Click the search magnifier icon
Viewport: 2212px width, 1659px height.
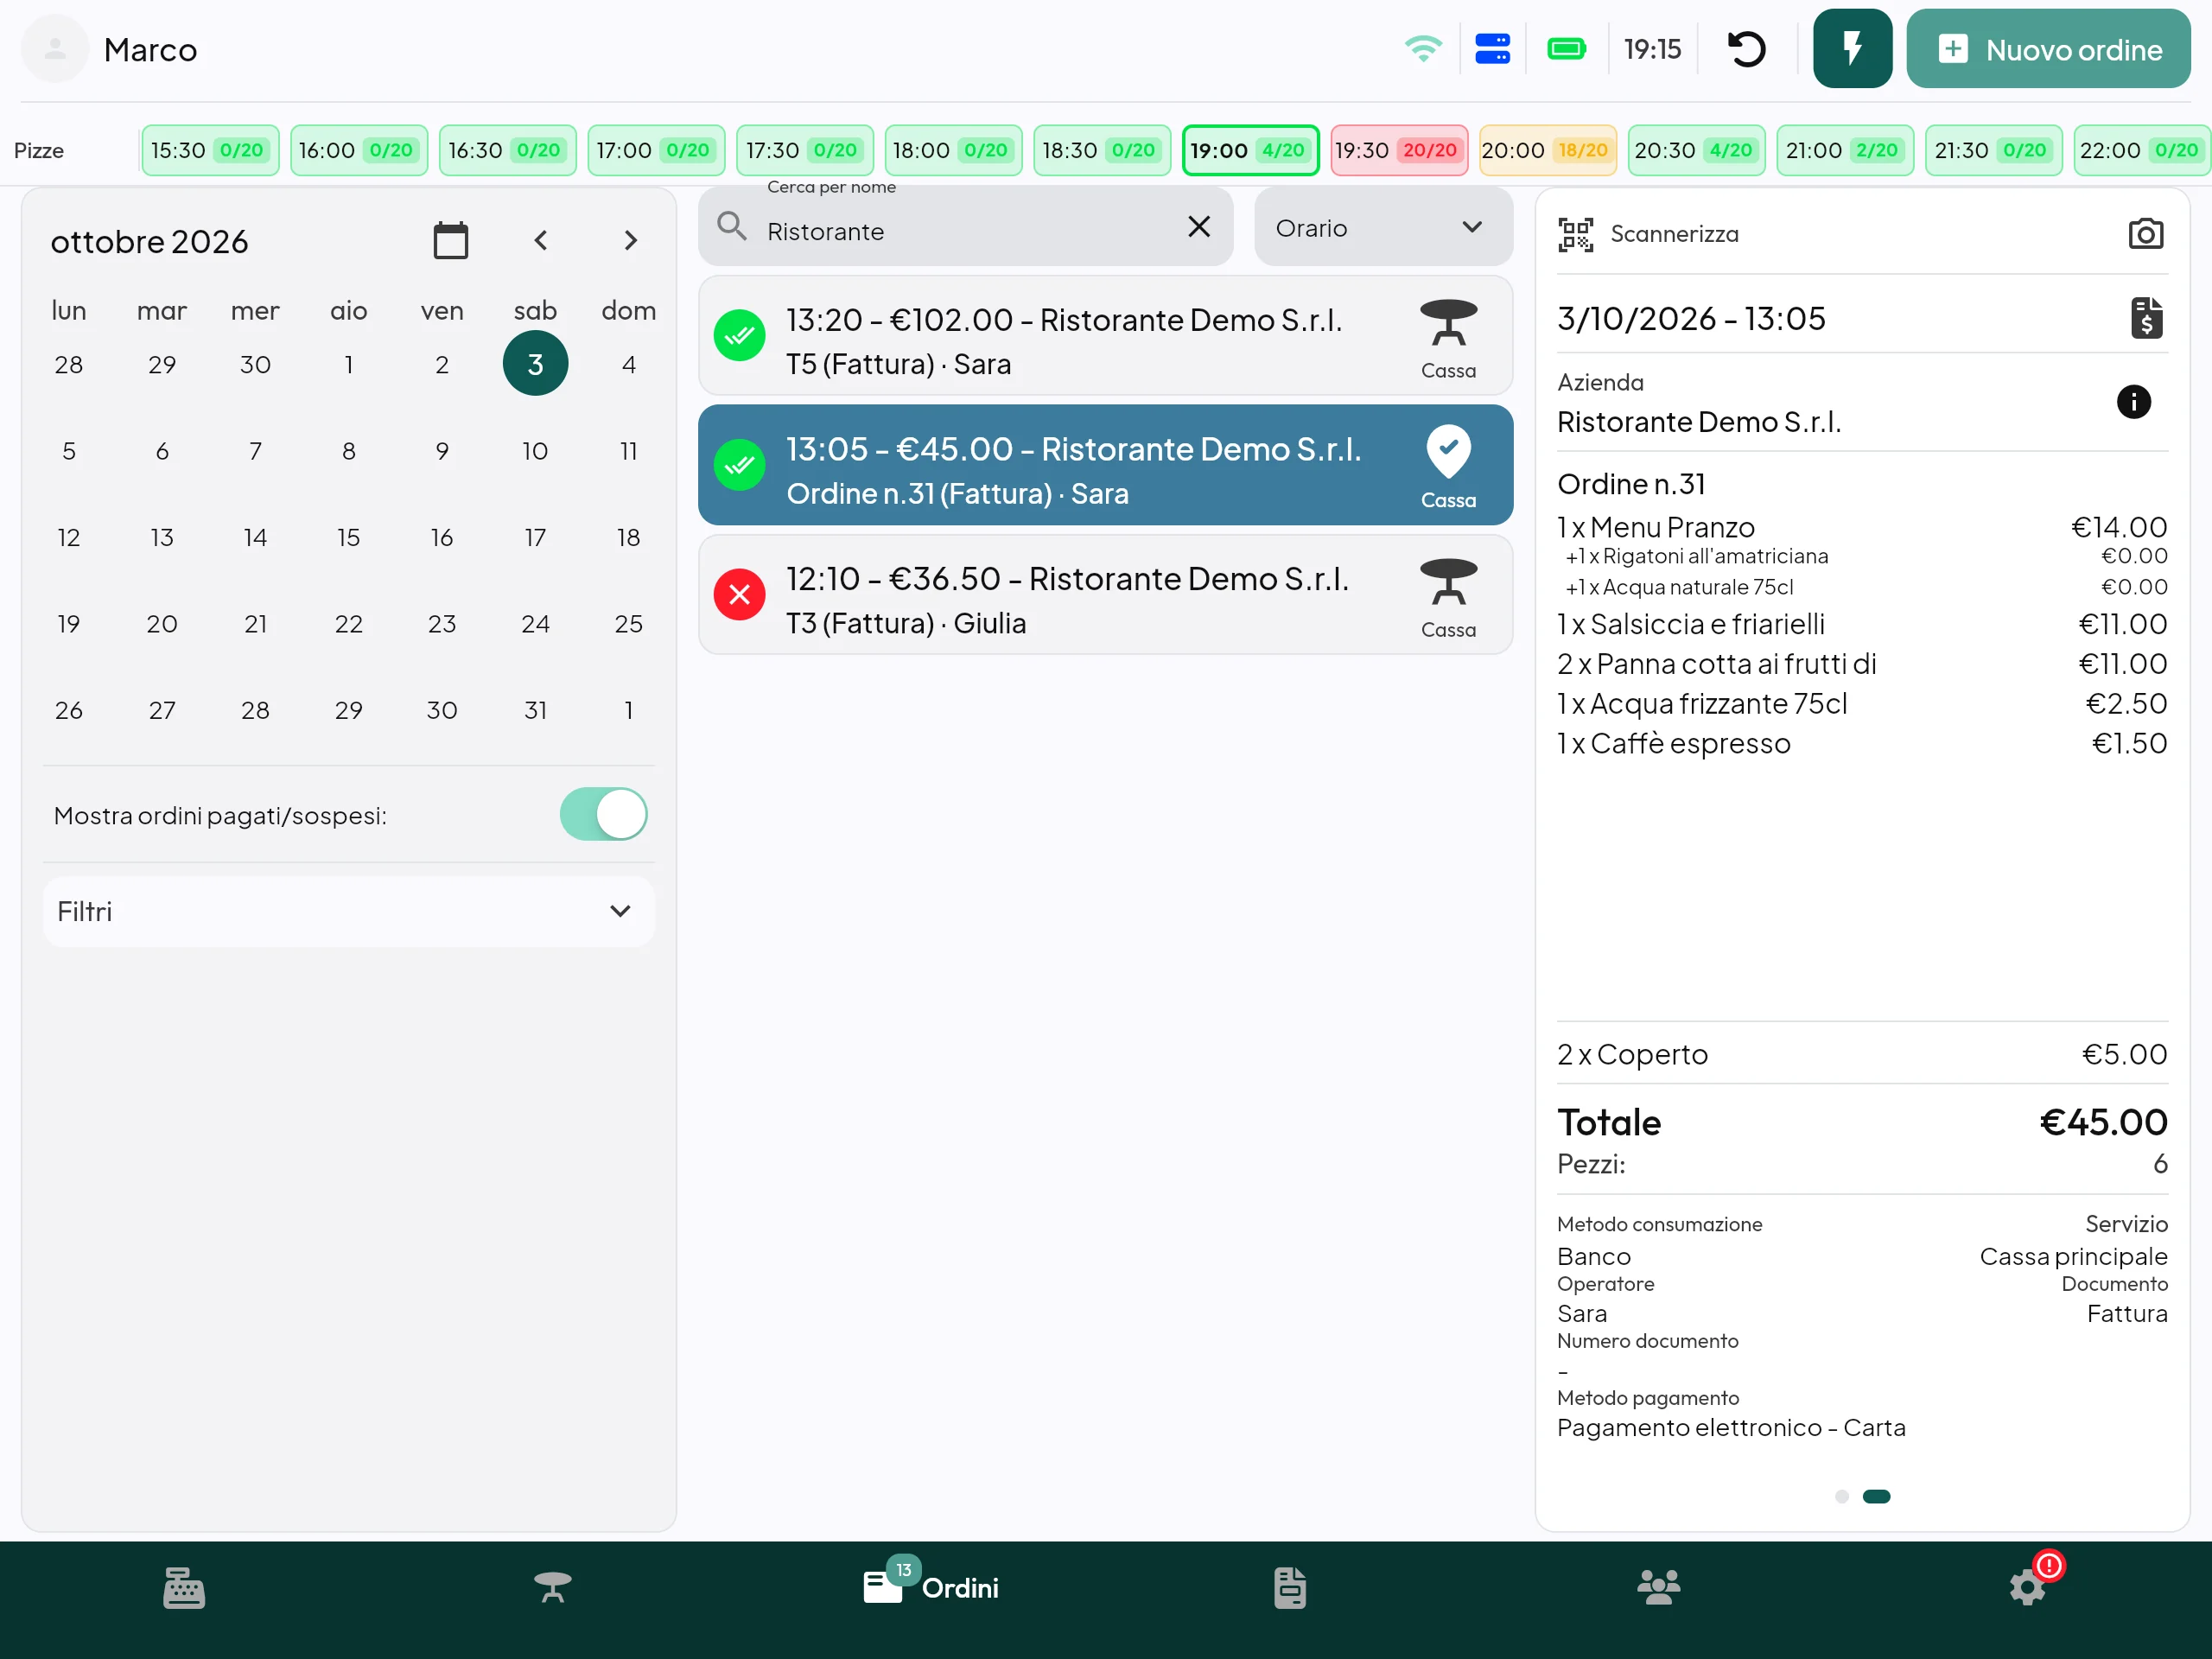pos(732,226)
